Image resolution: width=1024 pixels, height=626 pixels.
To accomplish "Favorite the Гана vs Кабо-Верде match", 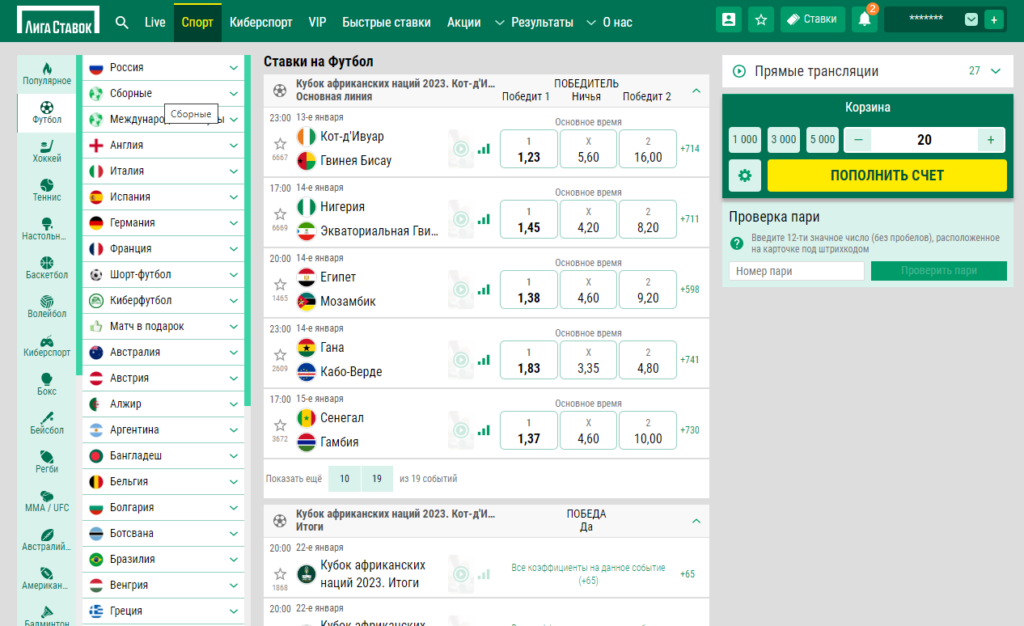I will pyautogui.click(x=280, y=355).
